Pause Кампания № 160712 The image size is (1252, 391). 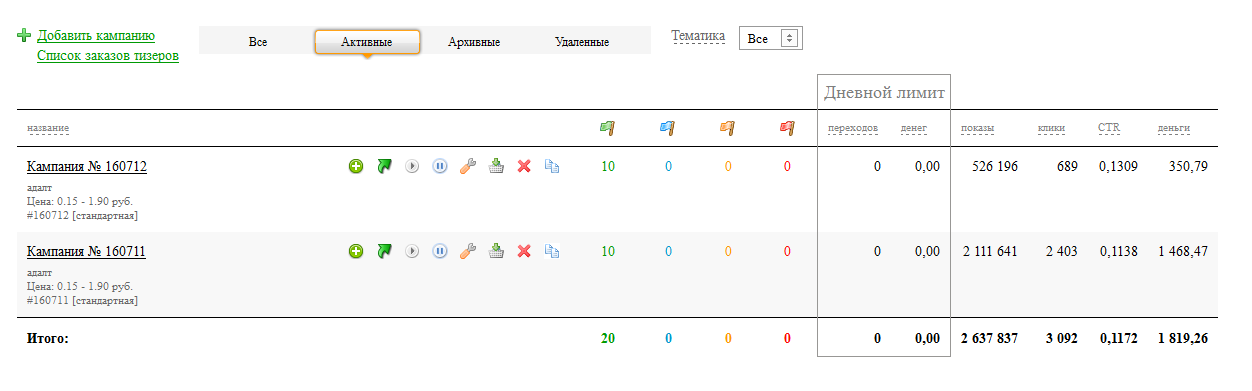440,166
